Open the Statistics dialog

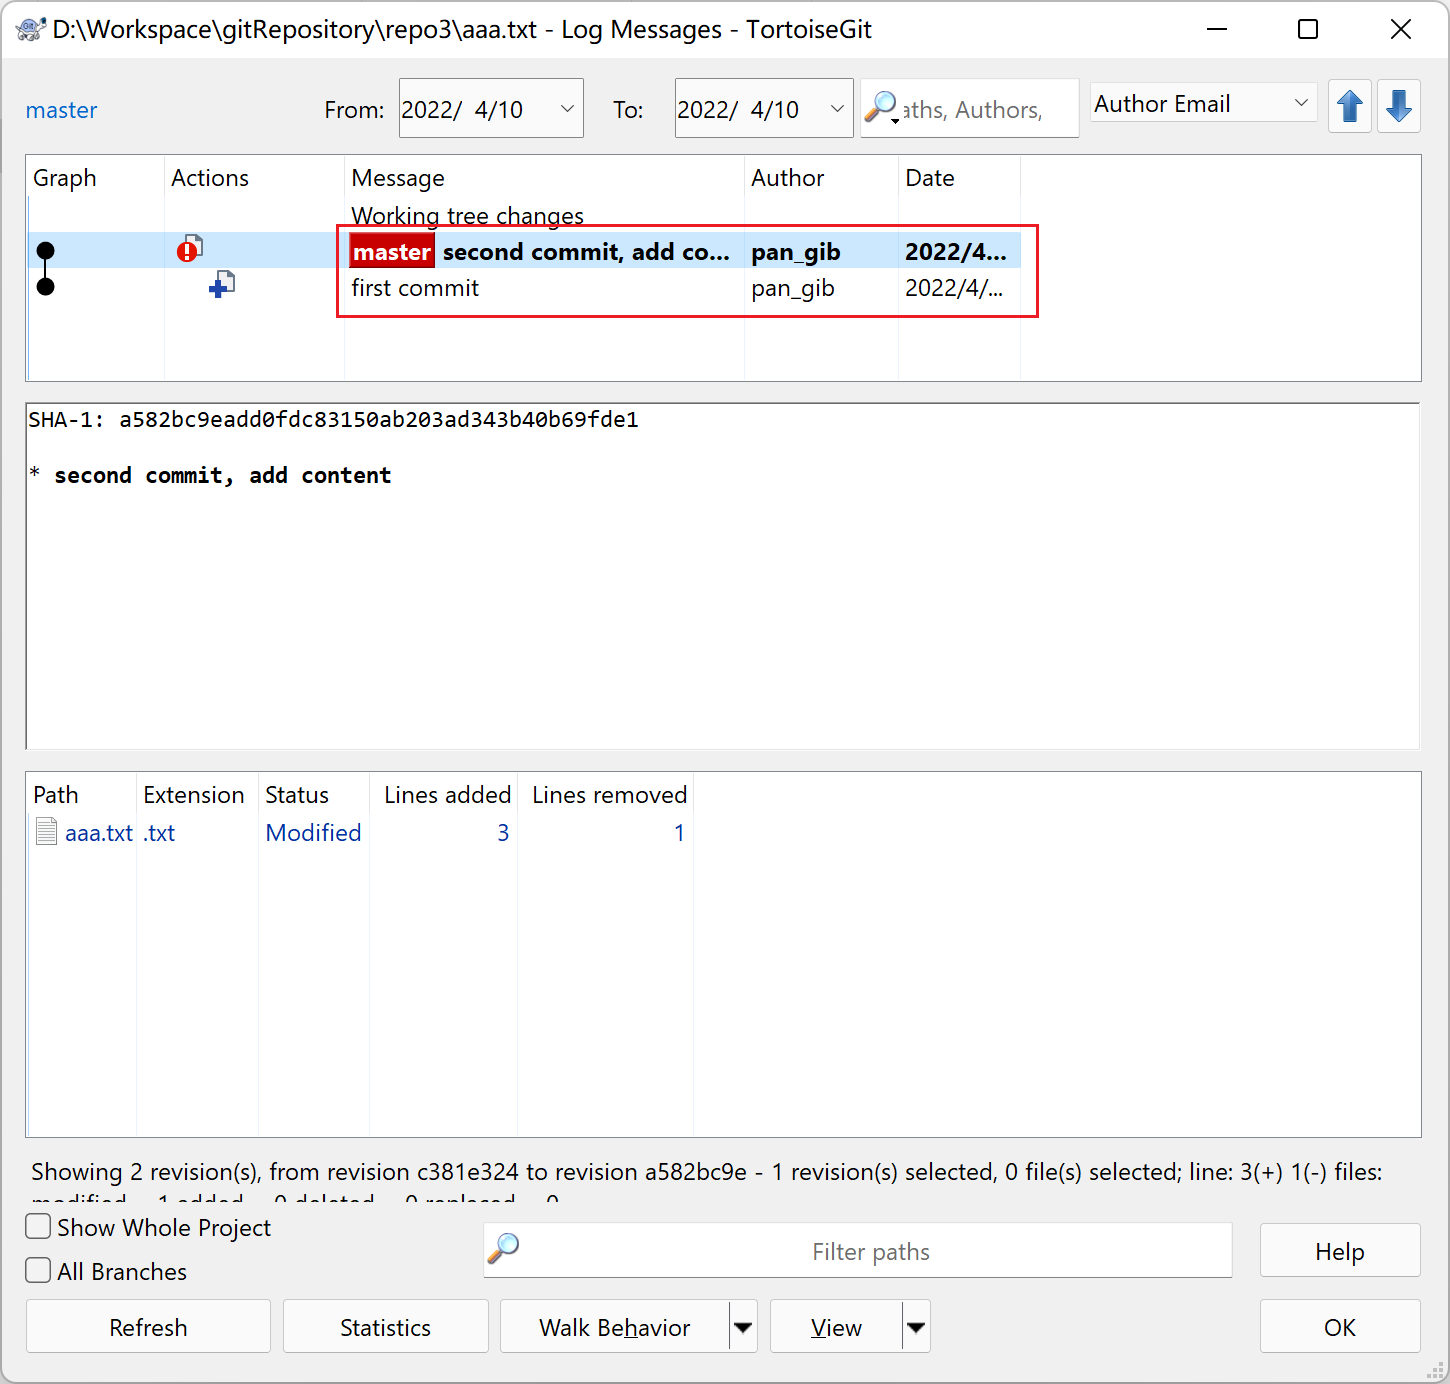[385, 1327]
